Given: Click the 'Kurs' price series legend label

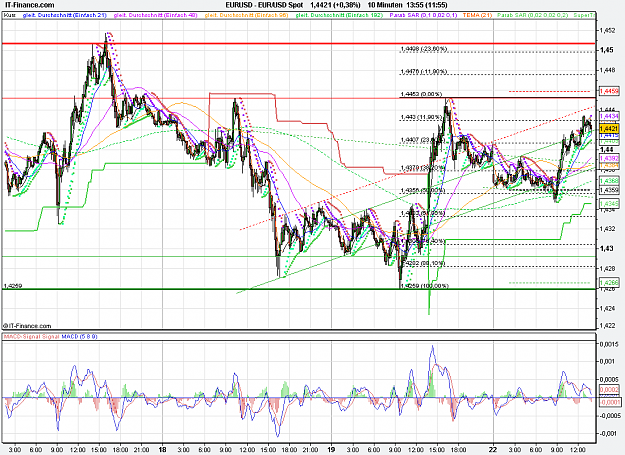Looking at the screenshot, I should [x=10, y=15].
